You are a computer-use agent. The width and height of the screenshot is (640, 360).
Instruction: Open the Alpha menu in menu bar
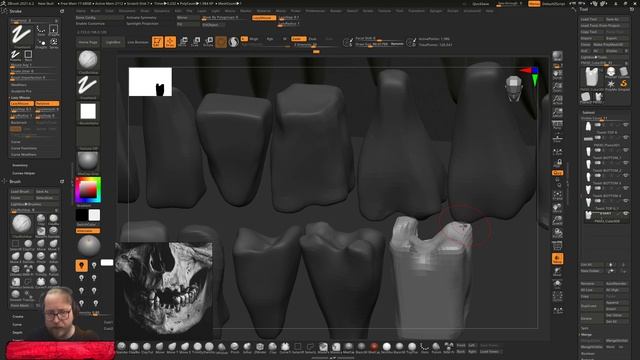tap(81, 11)
